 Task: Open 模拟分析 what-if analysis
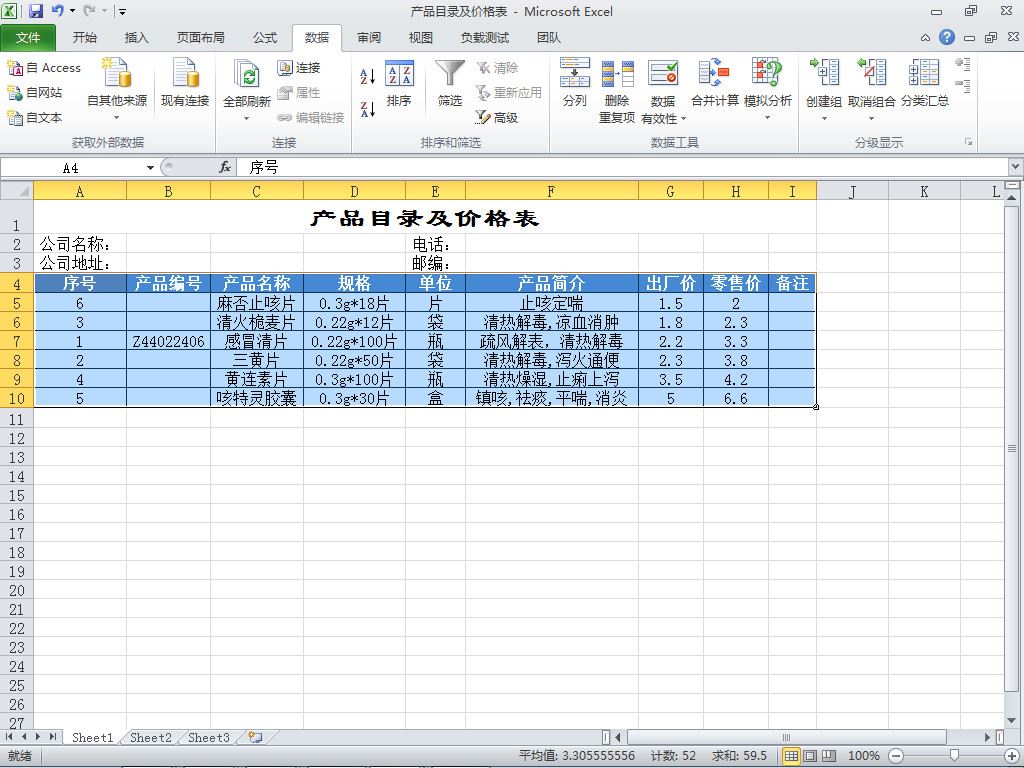coord(767,90)
